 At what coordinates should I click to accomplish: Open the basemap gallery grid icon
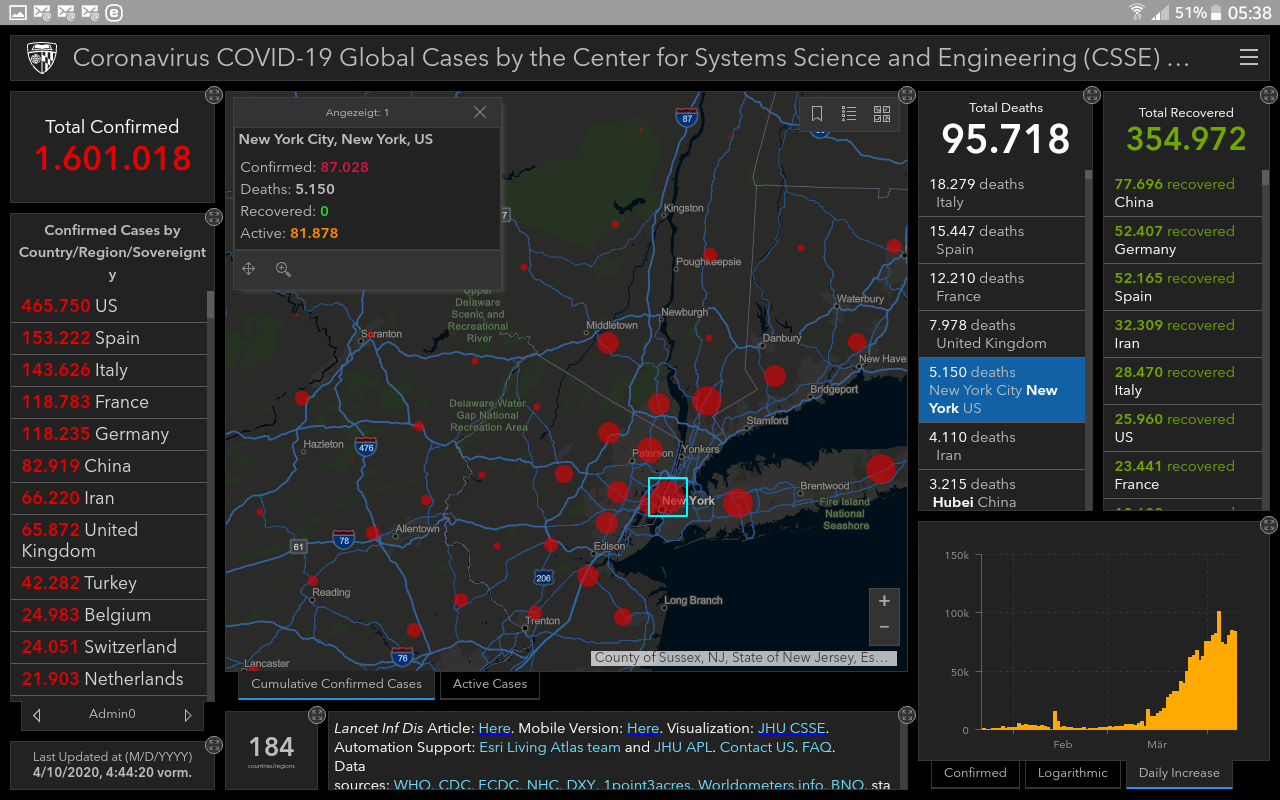[x=882, y=114]
